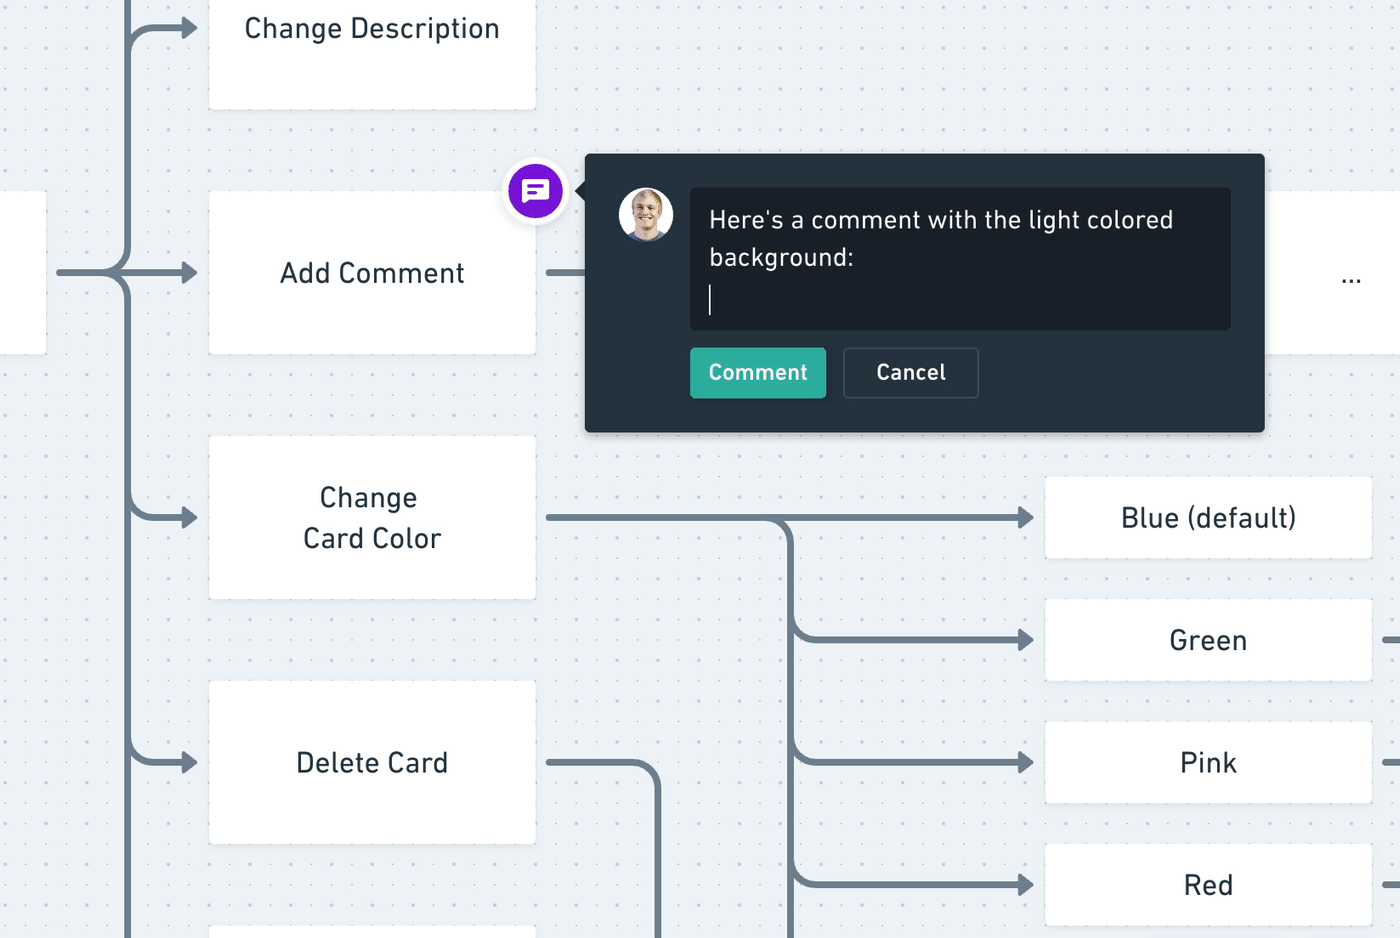This screenshot has width=1400, height=938.
Task: Click the partially visible node on the left edge
Action: click(x=20, y=272)
